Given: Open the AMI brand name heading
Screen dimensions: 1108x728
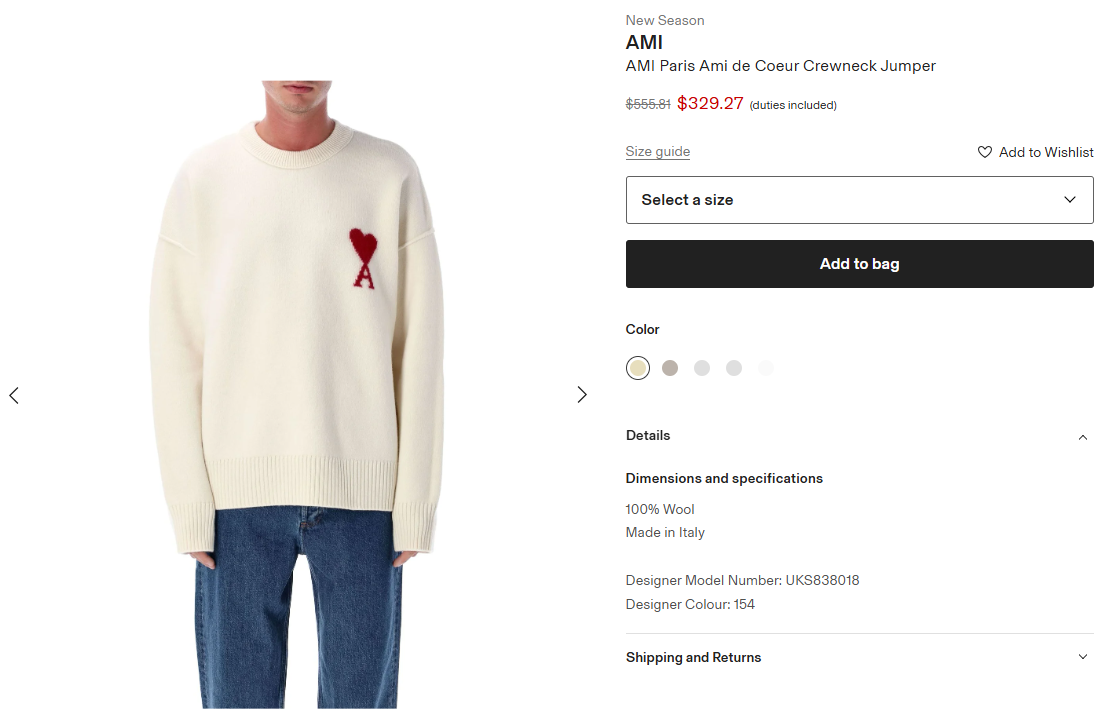Looking at the screenshot, I should (644, 43).
